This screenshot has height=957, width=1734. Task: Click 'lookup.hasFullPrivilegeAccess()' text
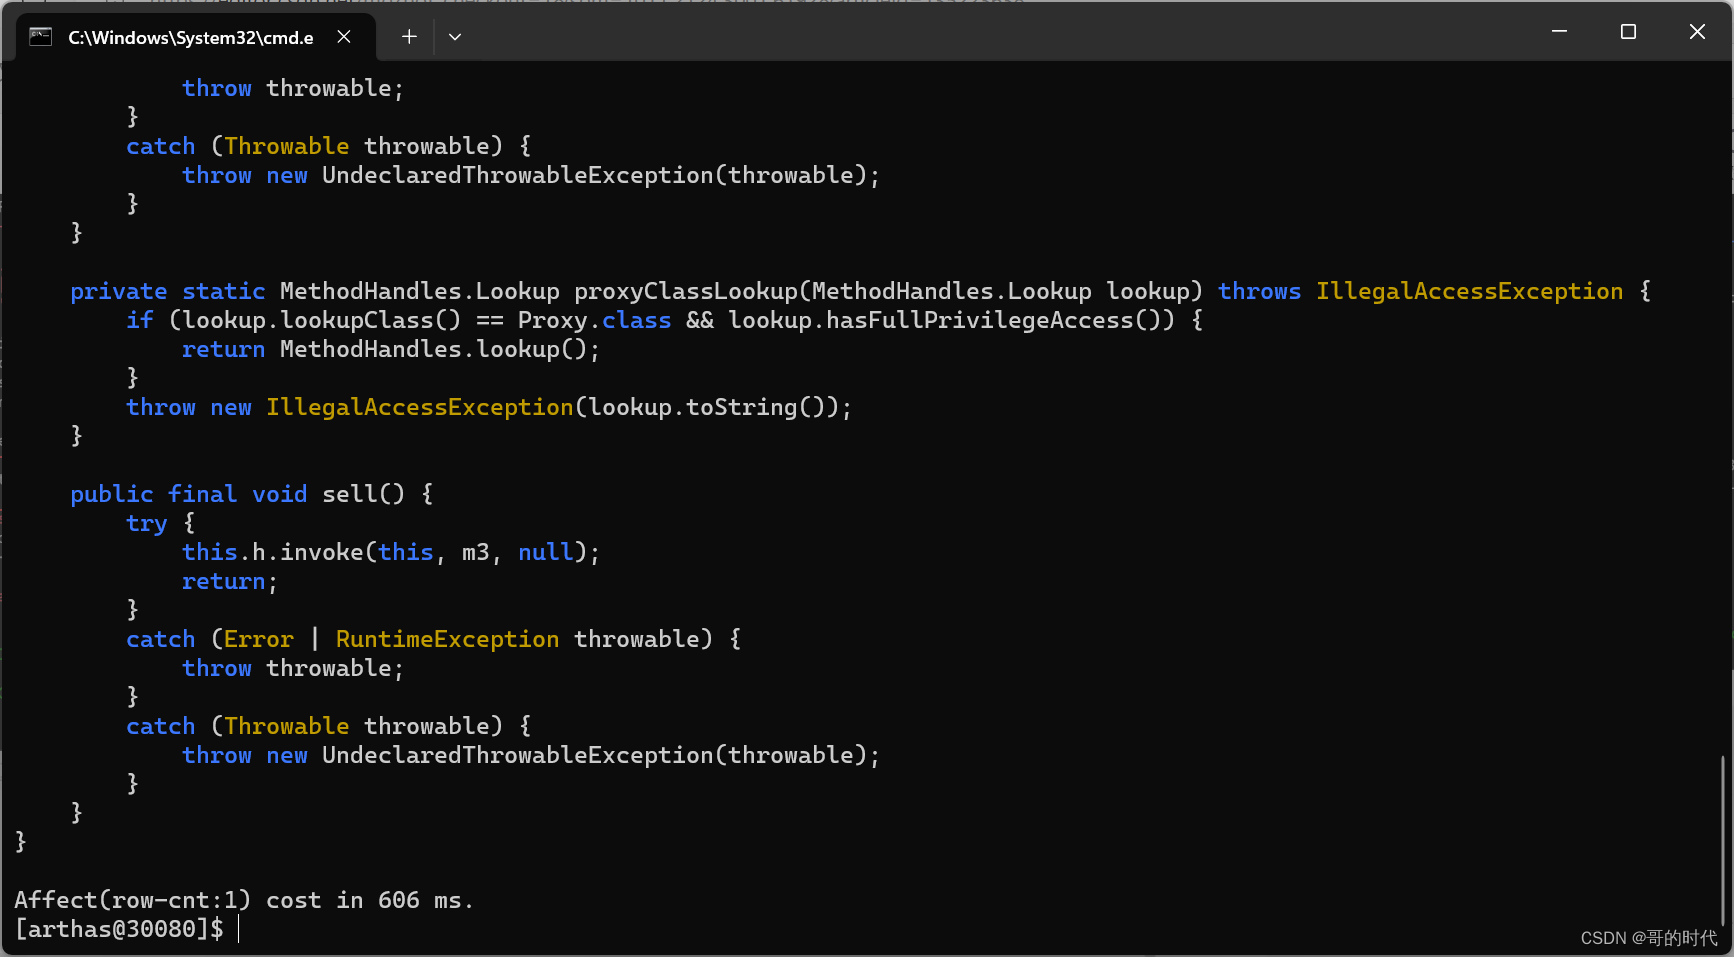click(951, 320)
